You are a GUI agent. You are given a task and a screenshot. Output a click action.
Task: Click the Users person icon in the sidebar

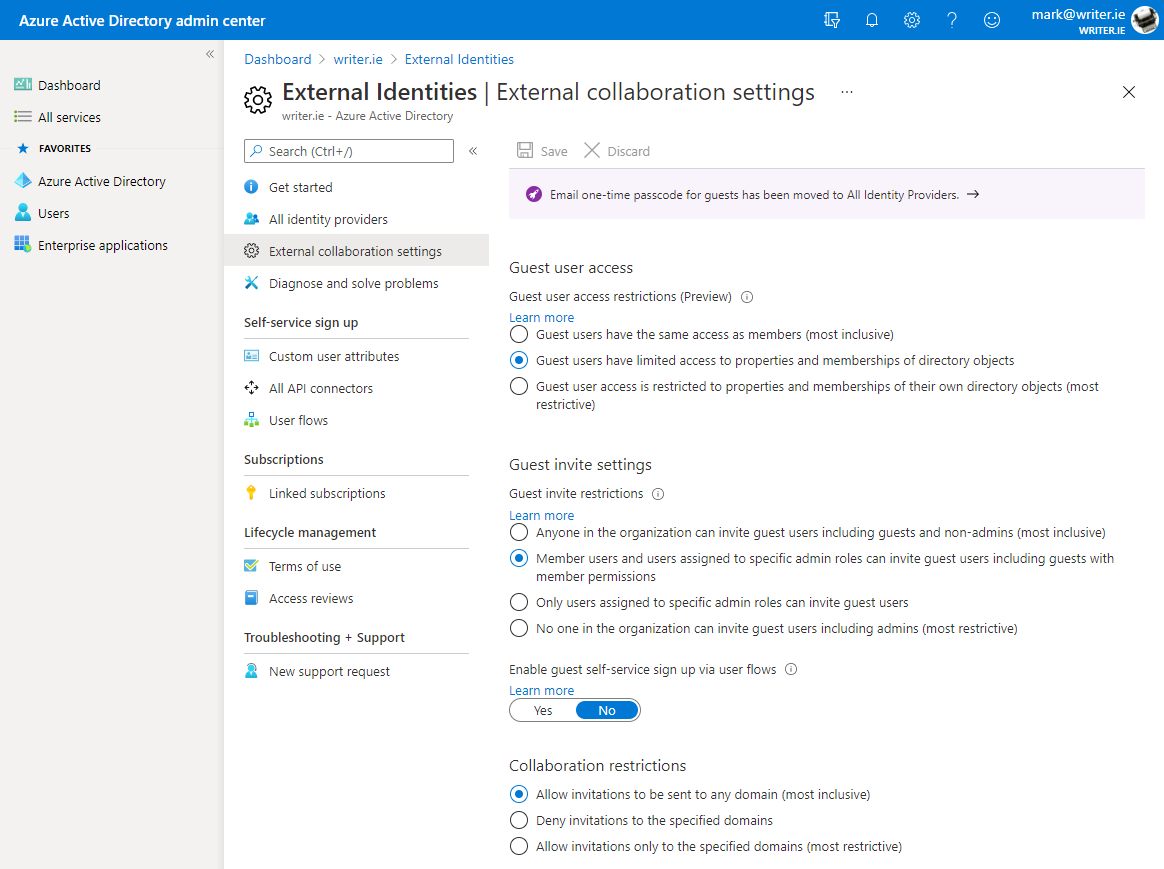(x=23, y=213)
